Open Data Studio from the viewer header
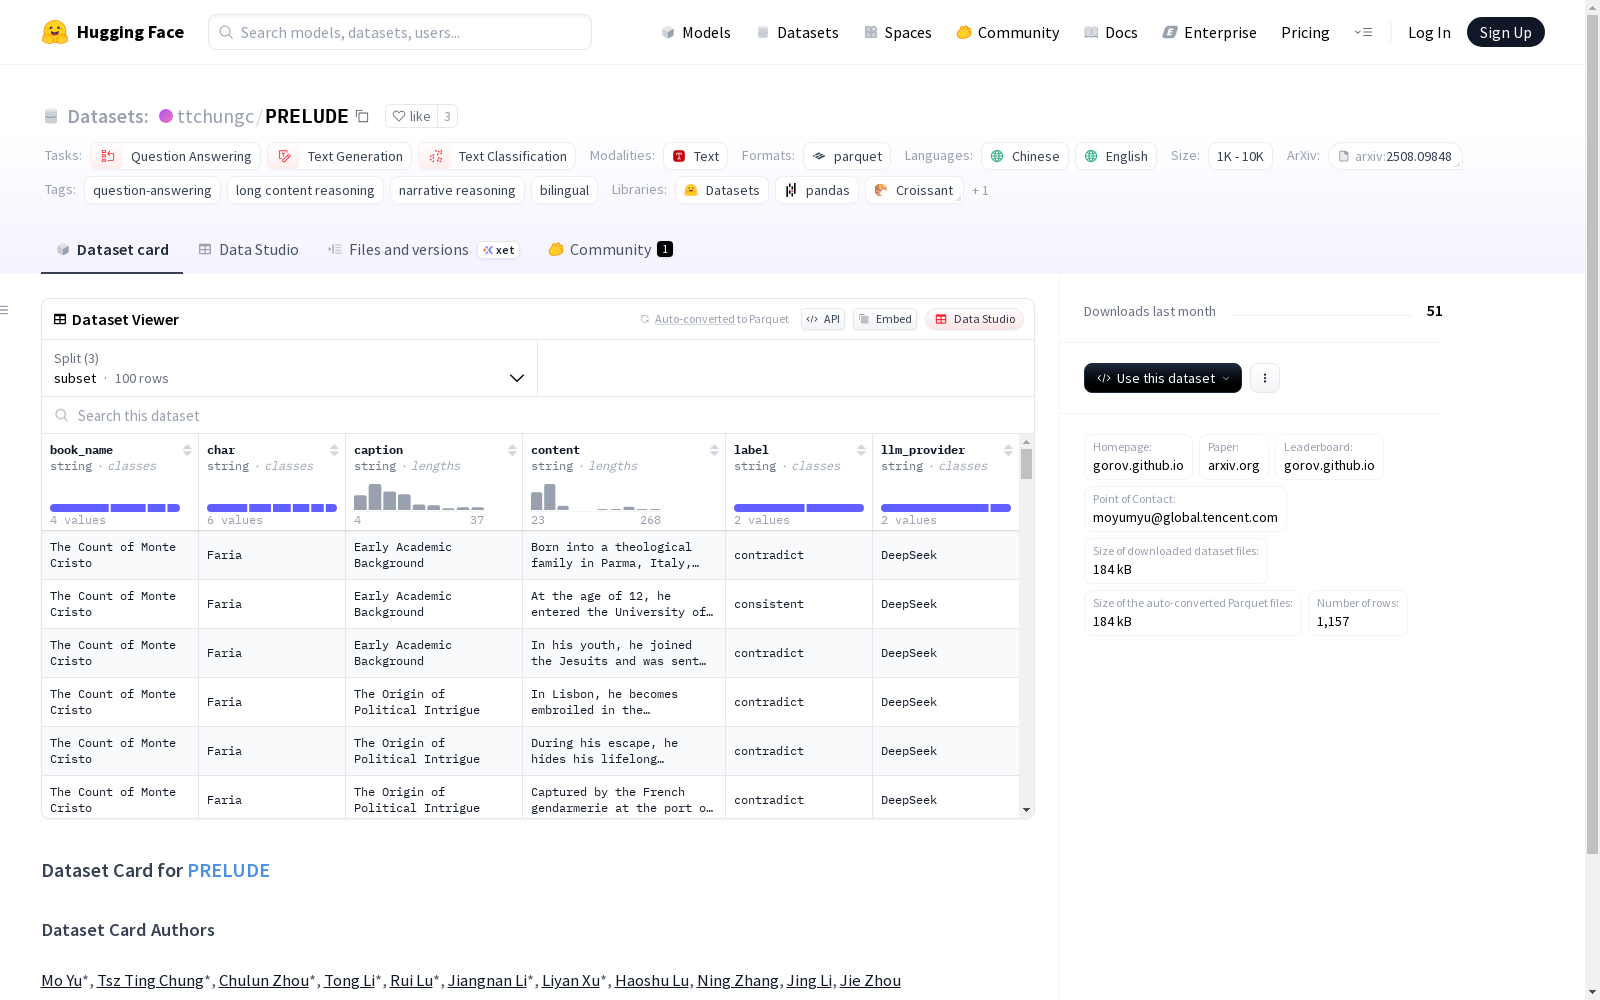This screenshot has width=1600, height=1000. [975, 319]
